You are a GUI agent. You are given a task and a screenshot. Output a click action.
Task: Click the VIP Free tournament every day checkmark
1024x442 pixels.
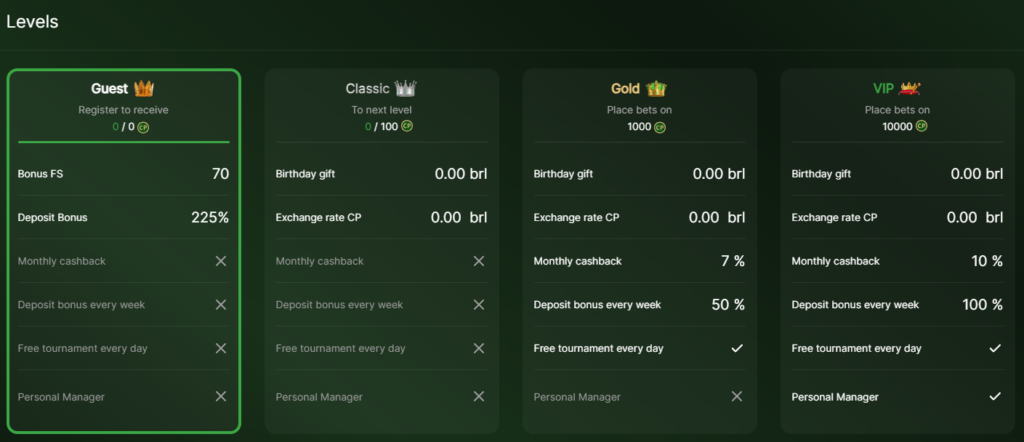995,349
